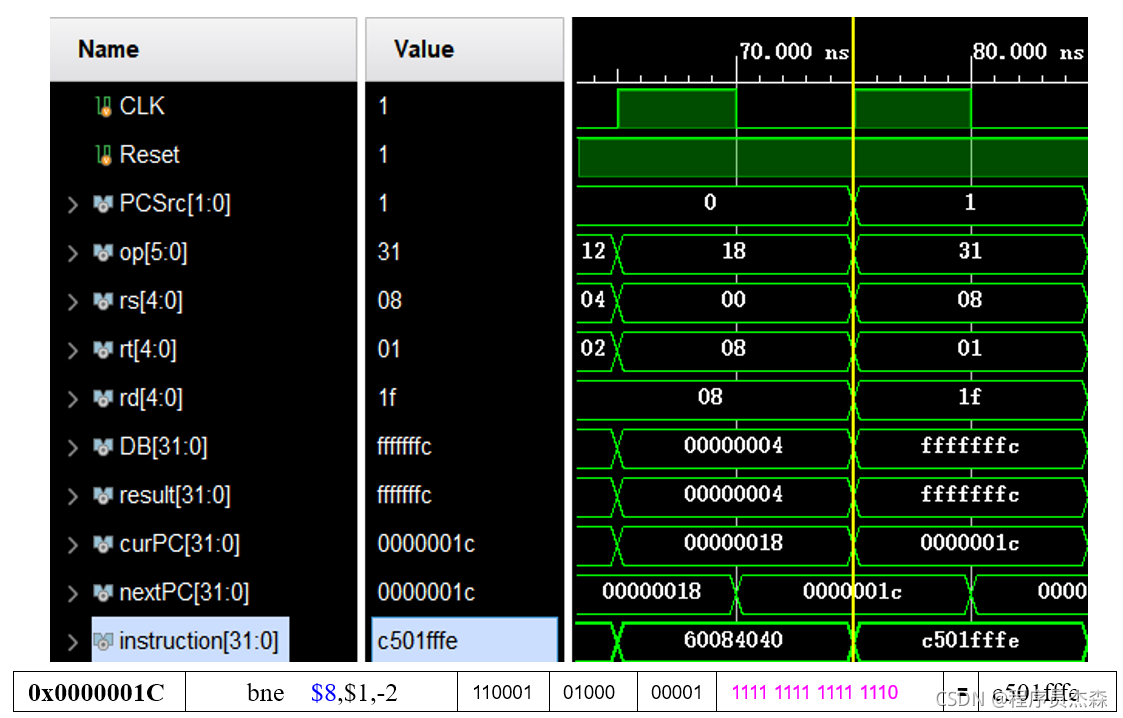Expand the DB[31:0] signal
The height and width of the screenshot is (718, 1123).
(x=72, y=448)
